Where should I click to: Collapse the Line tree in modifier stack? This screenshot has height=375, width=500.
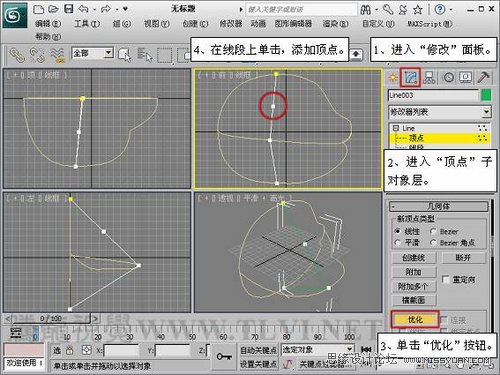(396, 128)
